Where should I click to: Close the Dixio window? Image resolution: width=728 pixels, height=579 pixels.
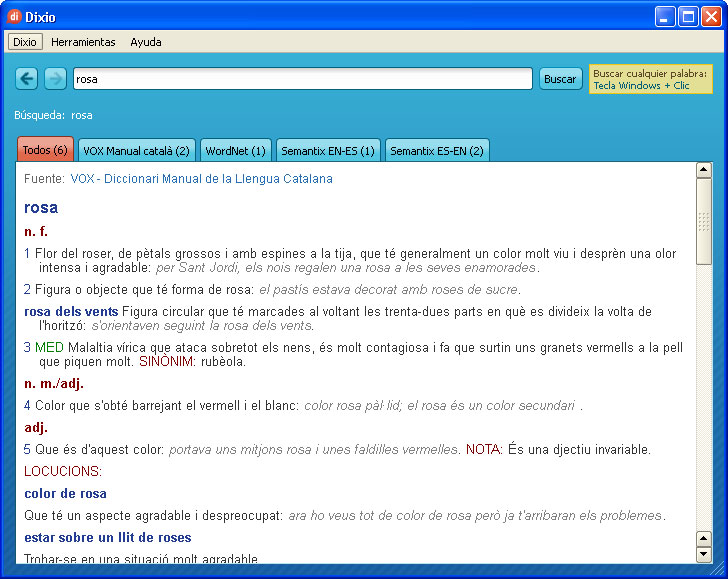point(711,17)
